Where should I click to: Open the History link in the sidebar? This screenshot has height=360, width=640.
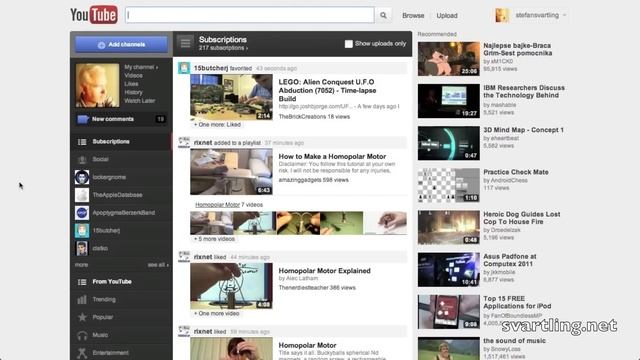point(133,92)
